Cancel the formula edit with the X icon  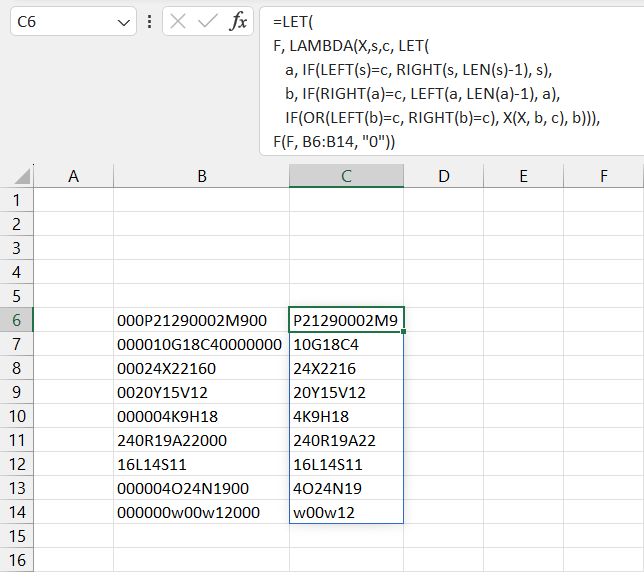(x=178, y=21)
